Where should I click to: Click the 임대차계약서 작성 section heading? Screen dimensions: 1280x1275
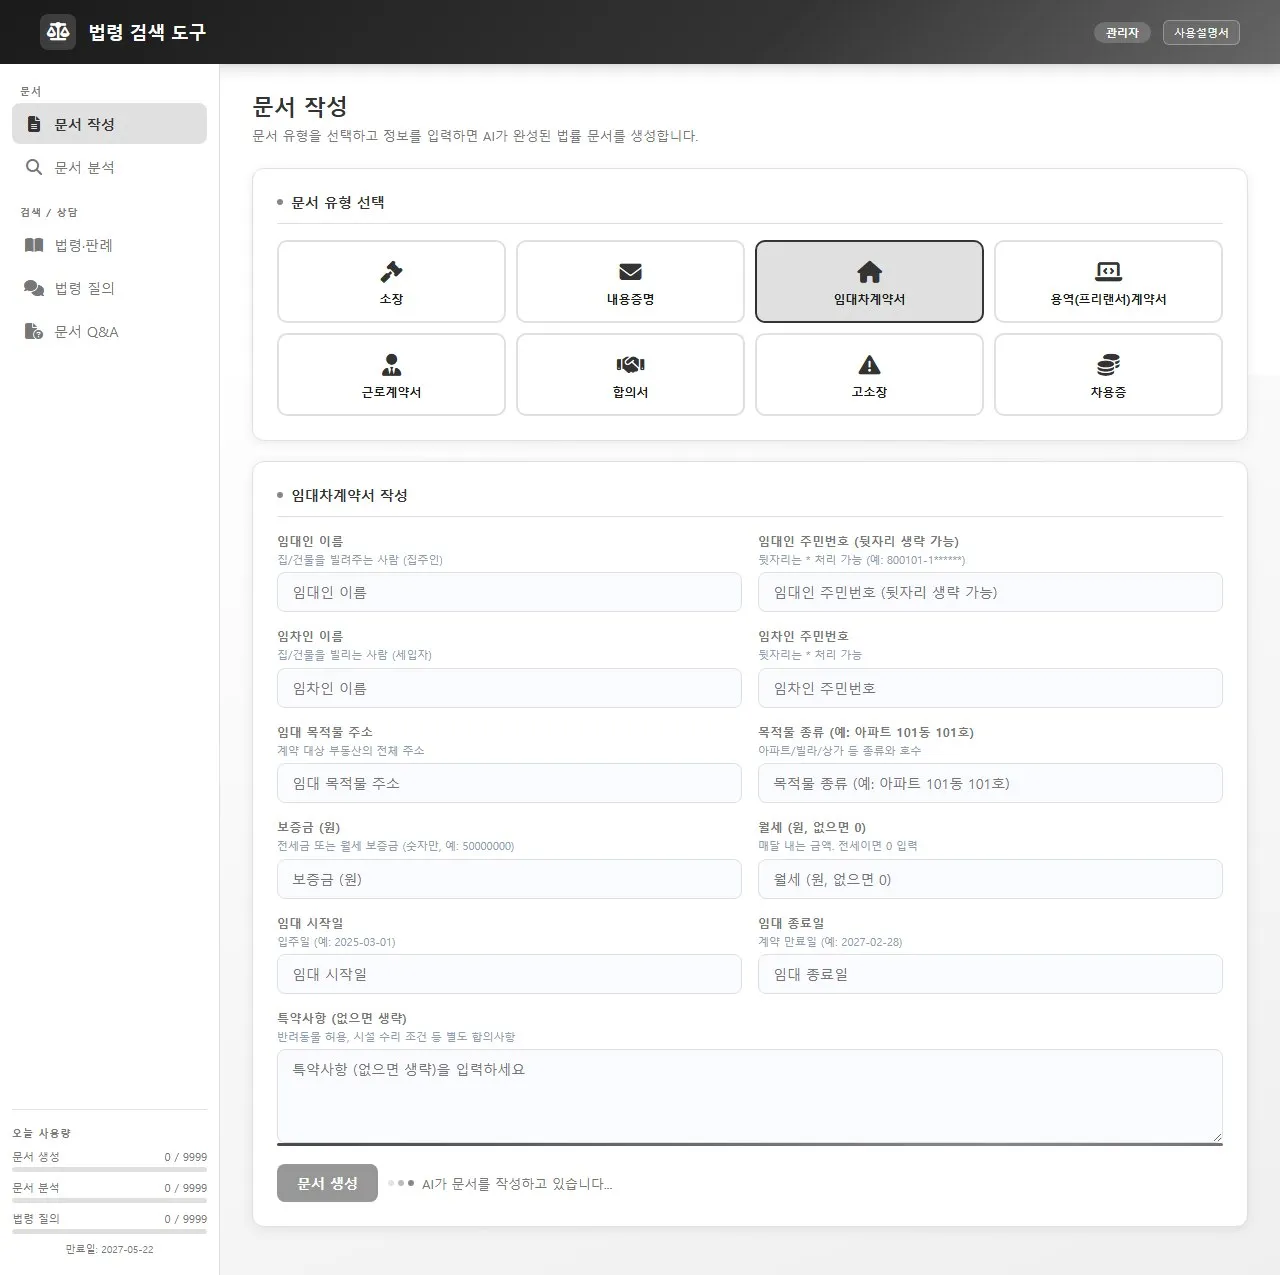349,495
